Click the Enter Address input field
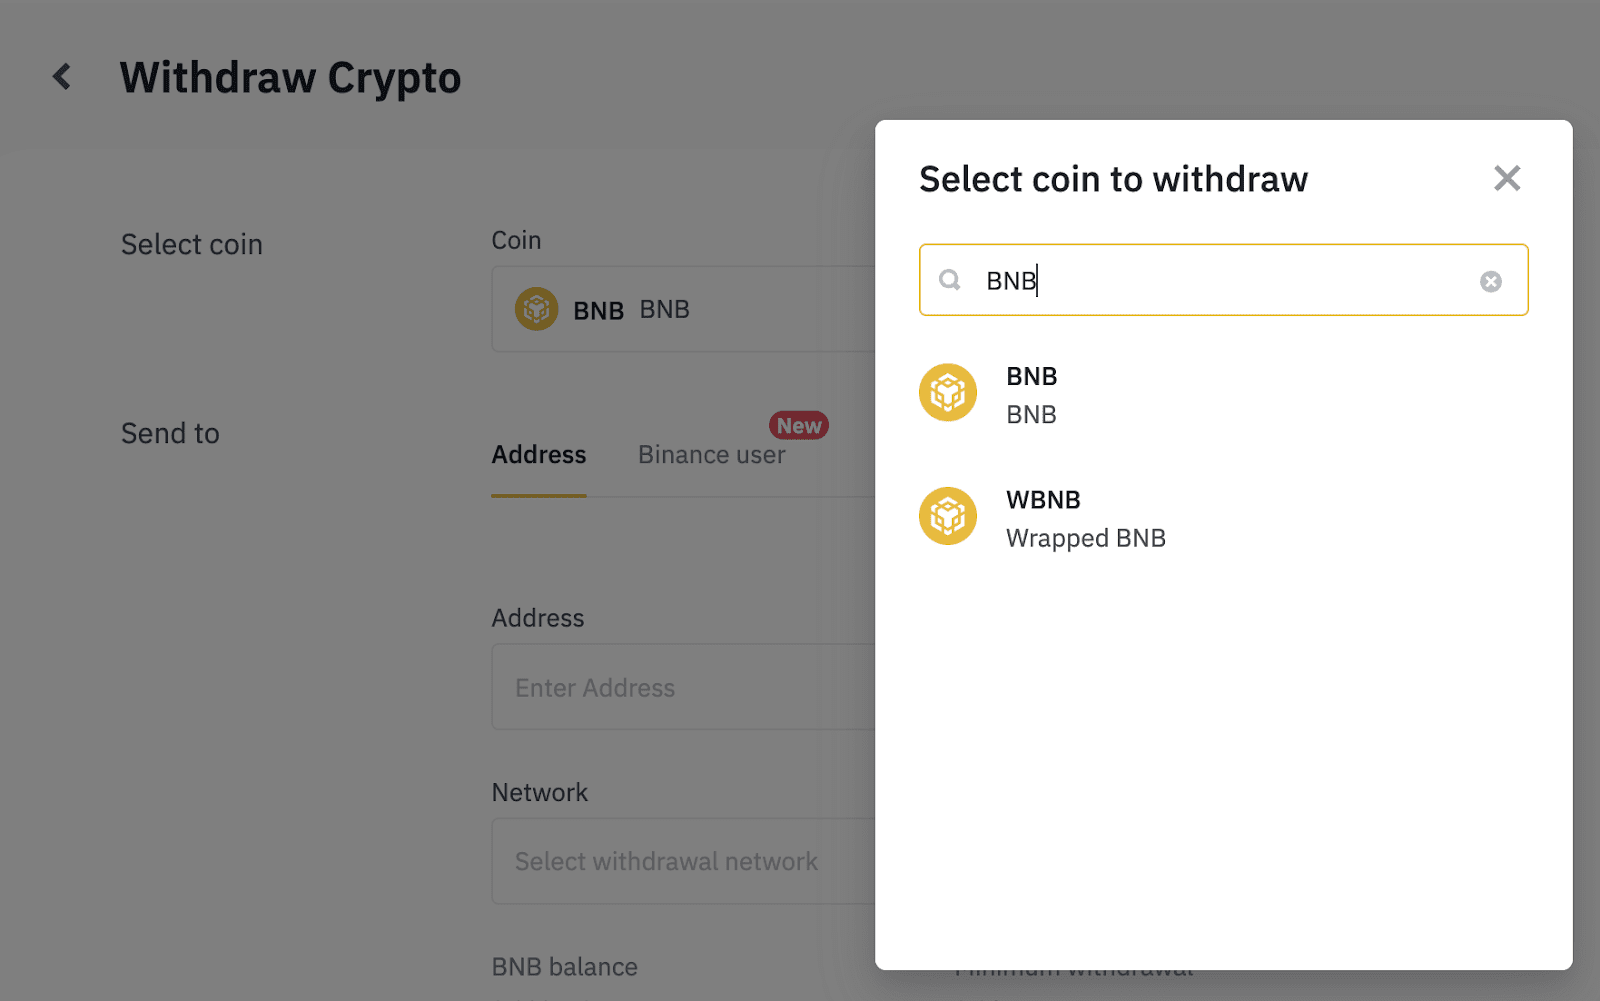Screen dimensions: 1600x1001 pos(682,688)
